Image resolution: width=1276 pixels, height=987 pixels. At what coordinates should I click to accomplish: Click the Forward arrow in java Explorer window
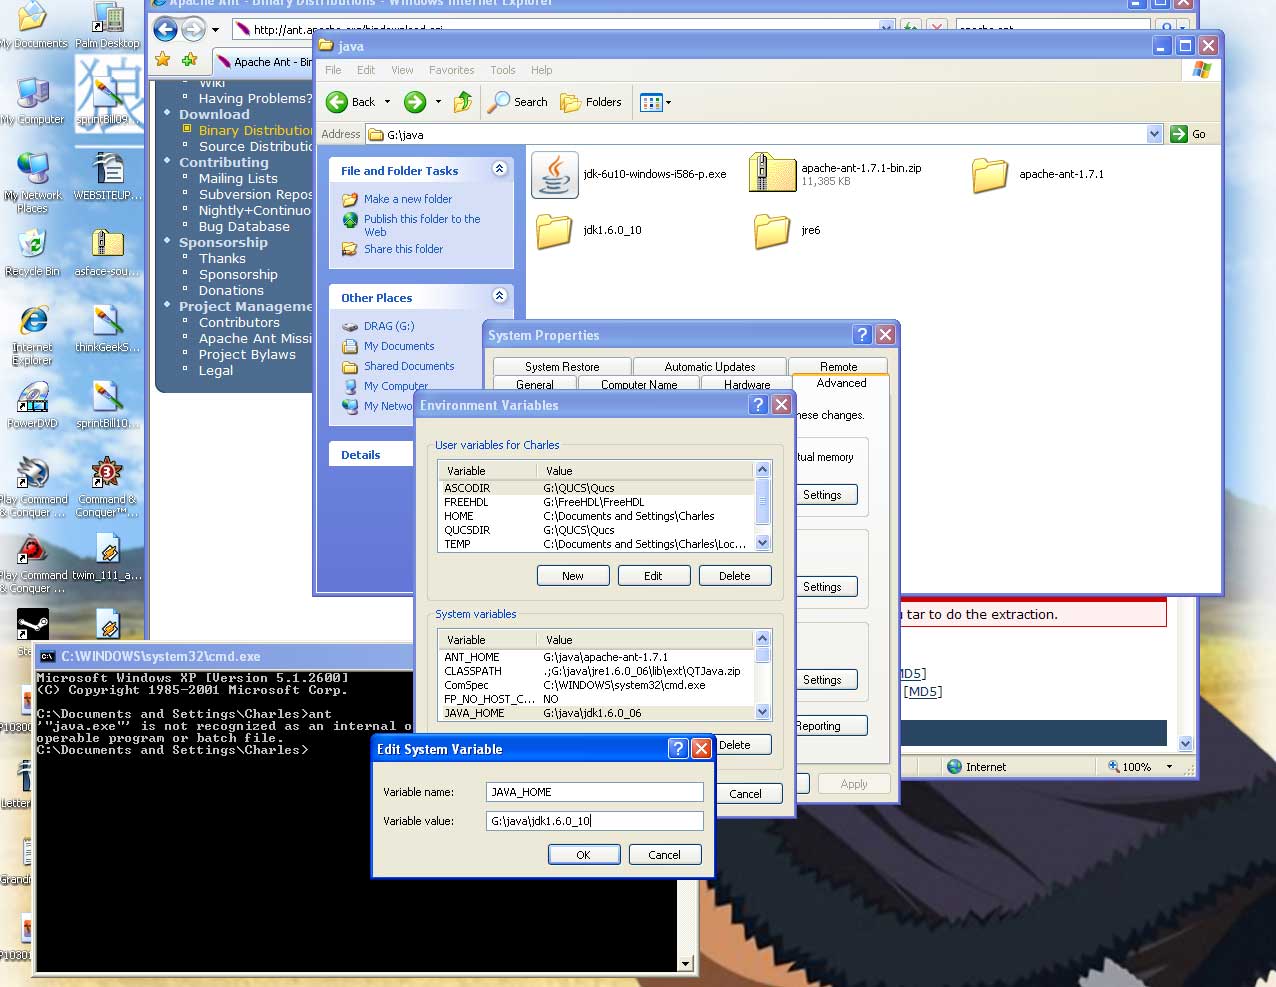[415, 102]
